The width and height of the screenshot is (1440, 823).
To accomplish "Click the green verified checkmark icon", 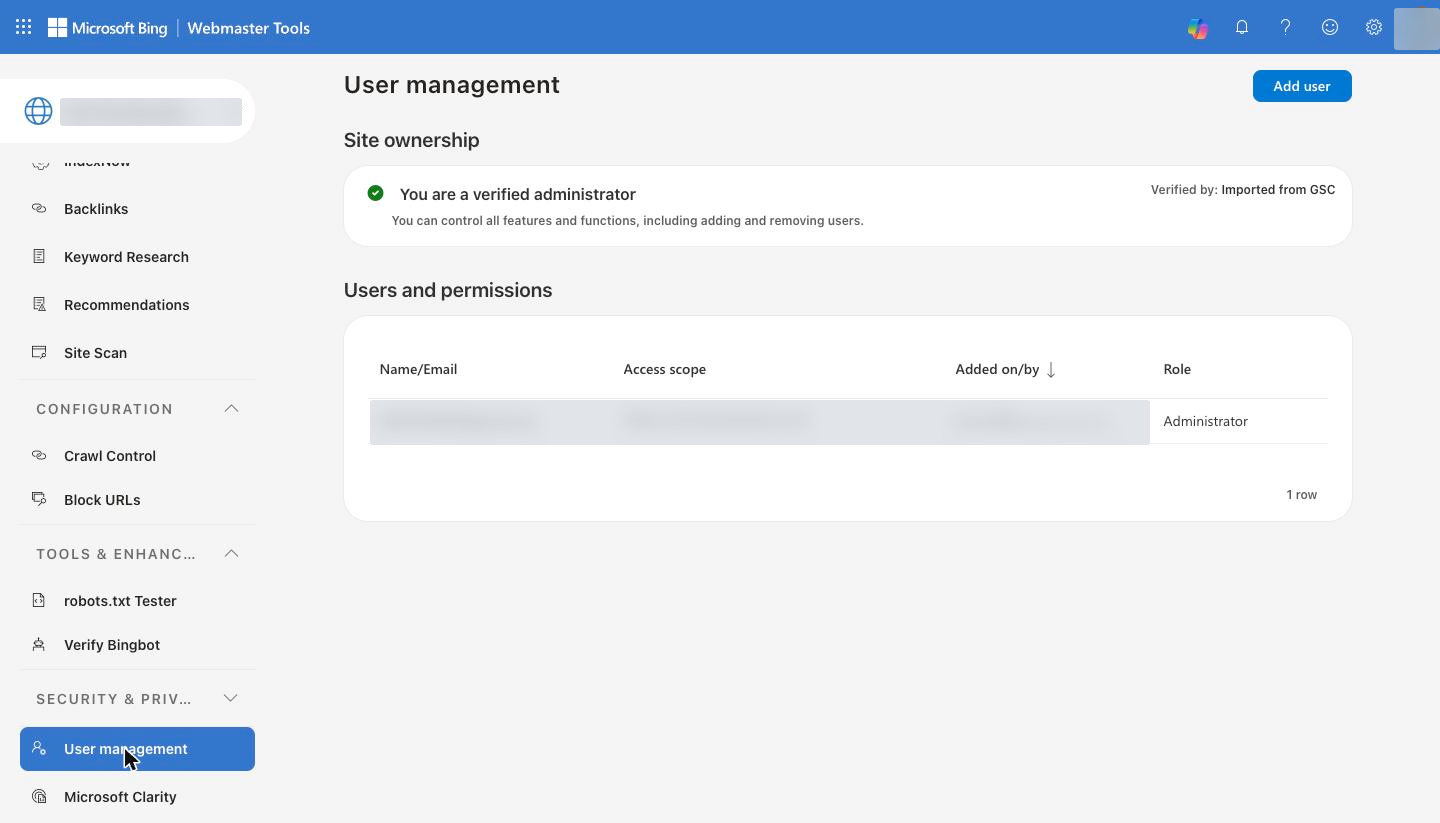I will [375, 193].
